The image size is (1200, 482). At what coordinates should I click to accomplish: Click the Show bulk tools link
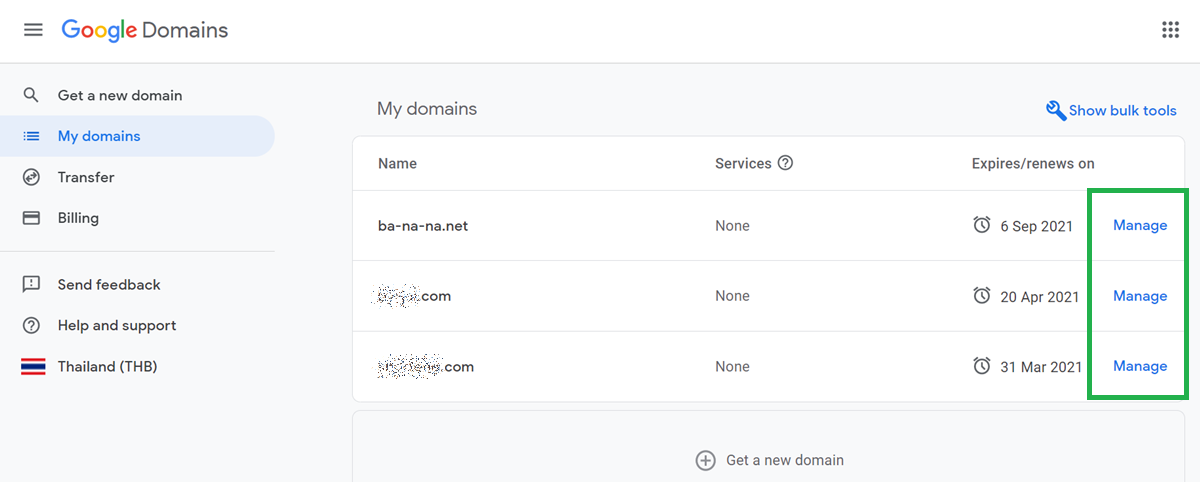1122,111
